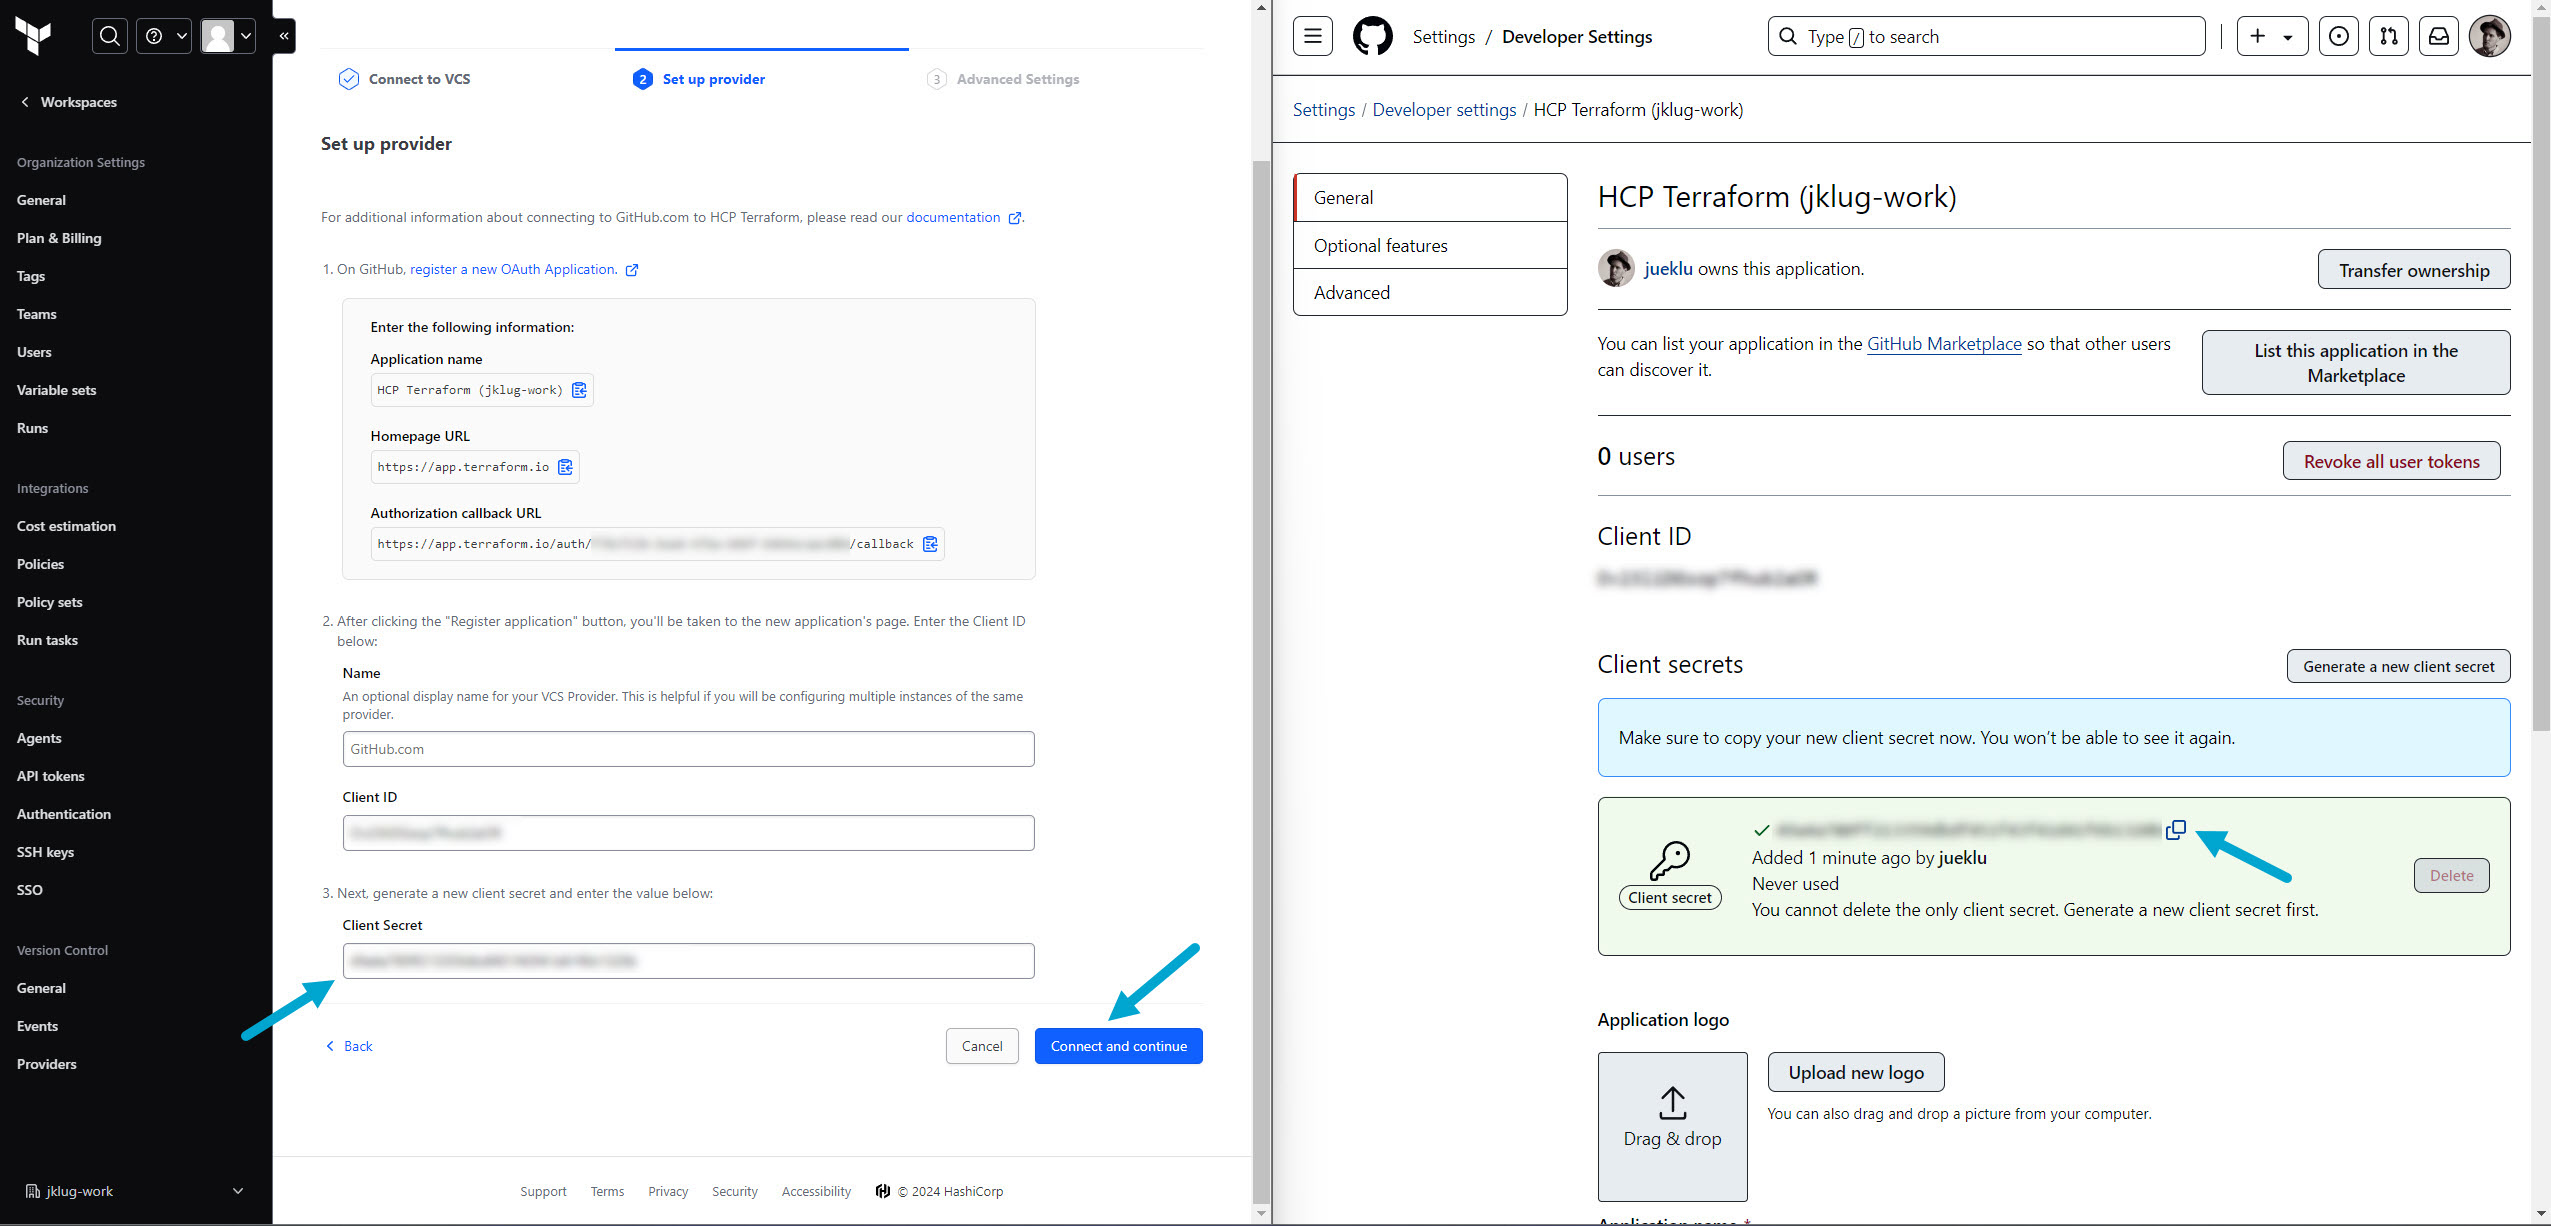Screen dimensions: 2551x1226
Task: Go to GitHub home via Octocat logo
Action: [1372, 36]
